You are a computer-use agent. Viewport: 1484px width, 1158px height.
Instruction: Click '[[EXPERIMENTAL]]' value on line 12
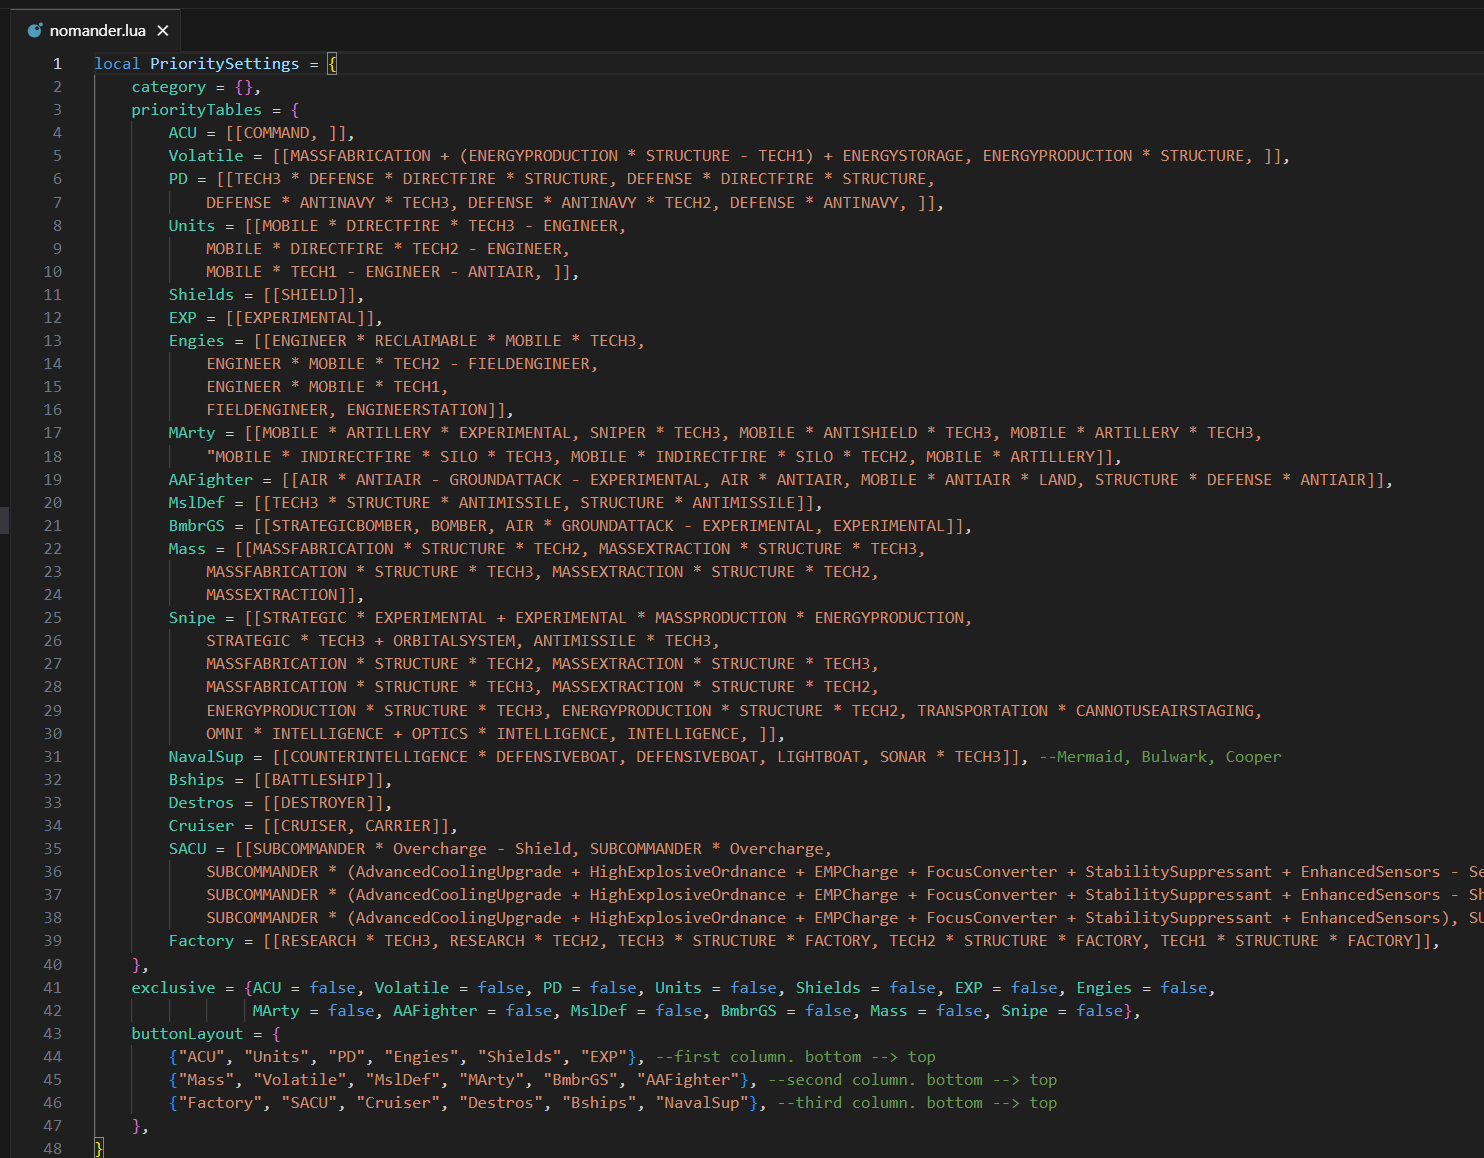click(x=300, y=317)
